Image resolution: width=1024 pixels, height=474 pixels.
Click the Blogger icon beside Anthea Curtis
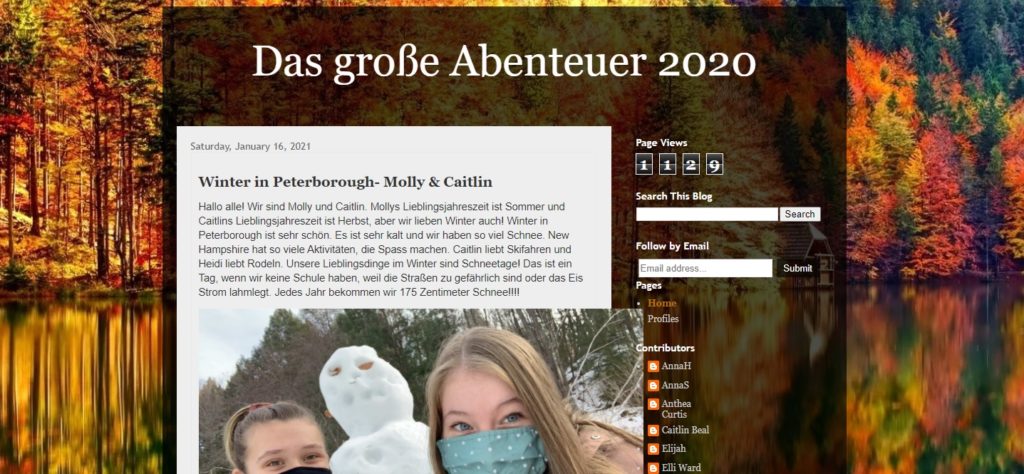click(654, 404)
